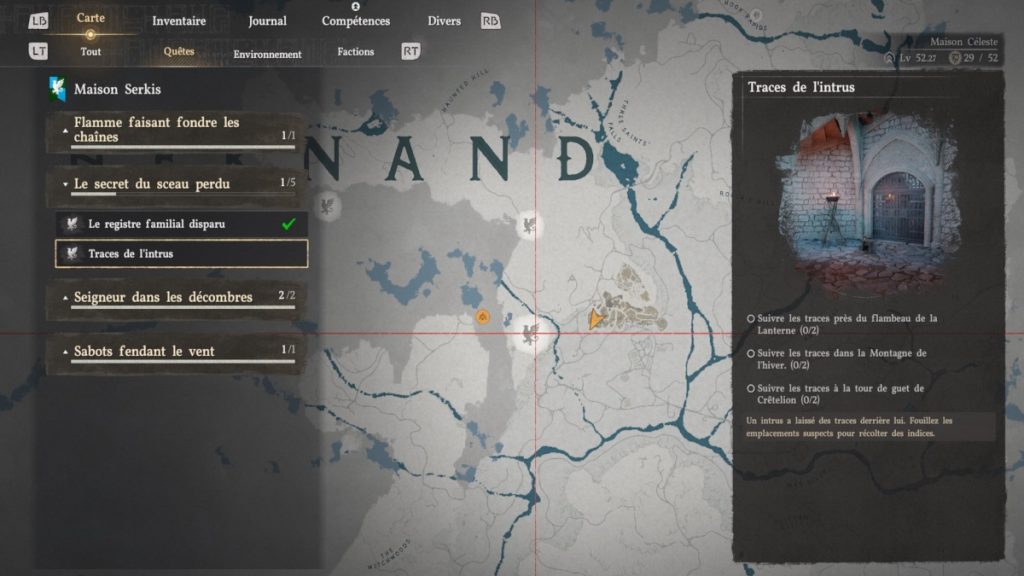Open the Inventaire tab
Image resolution: width=1024 pixels, height=576 pixels.
tap(179, 21)
